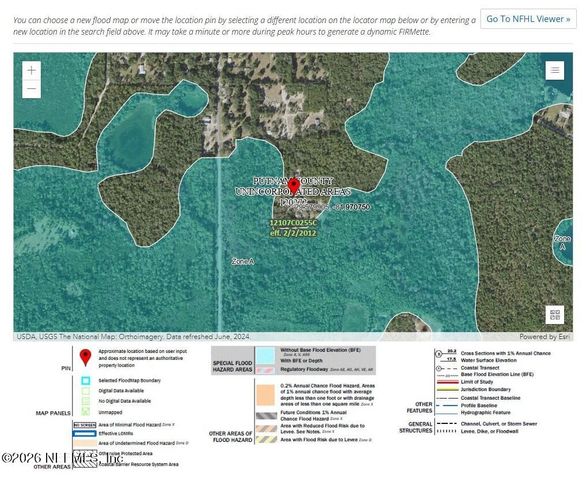
Task: Click the Special Flood Hazard Areas heading
Action: (x=232, y=366)
